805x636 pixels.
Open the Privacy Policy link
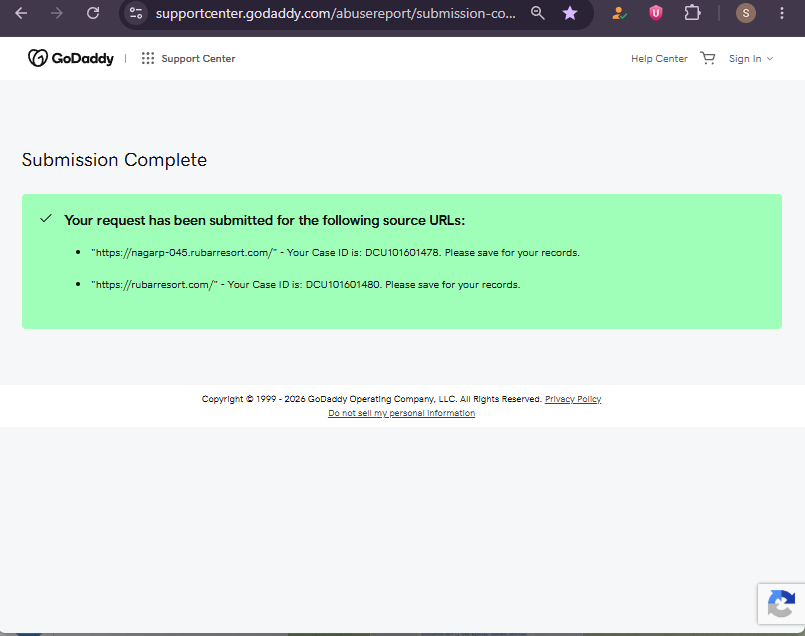(573, 399)
